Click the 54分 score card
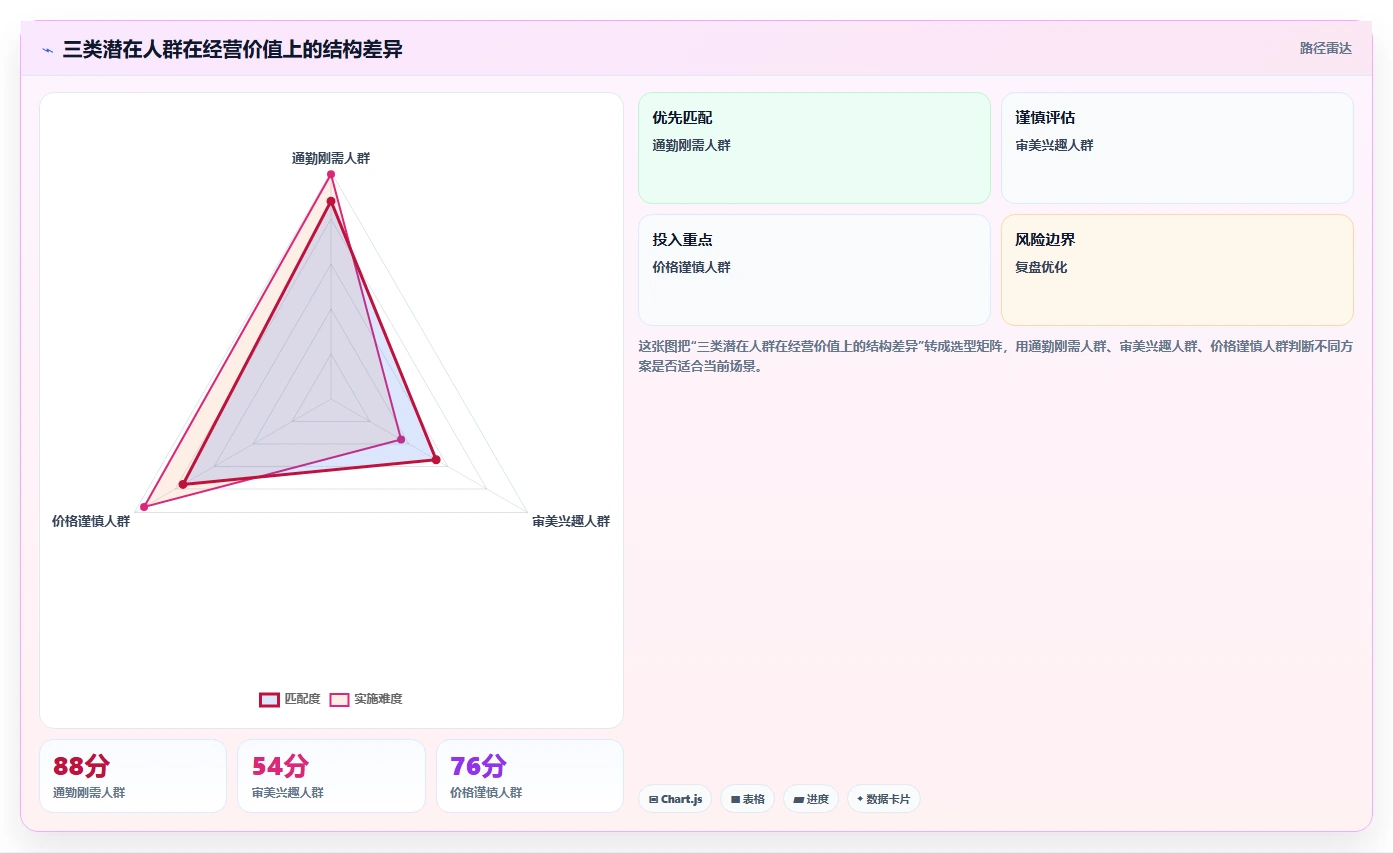Screen dimensions: 1393x853 point(331,776)
